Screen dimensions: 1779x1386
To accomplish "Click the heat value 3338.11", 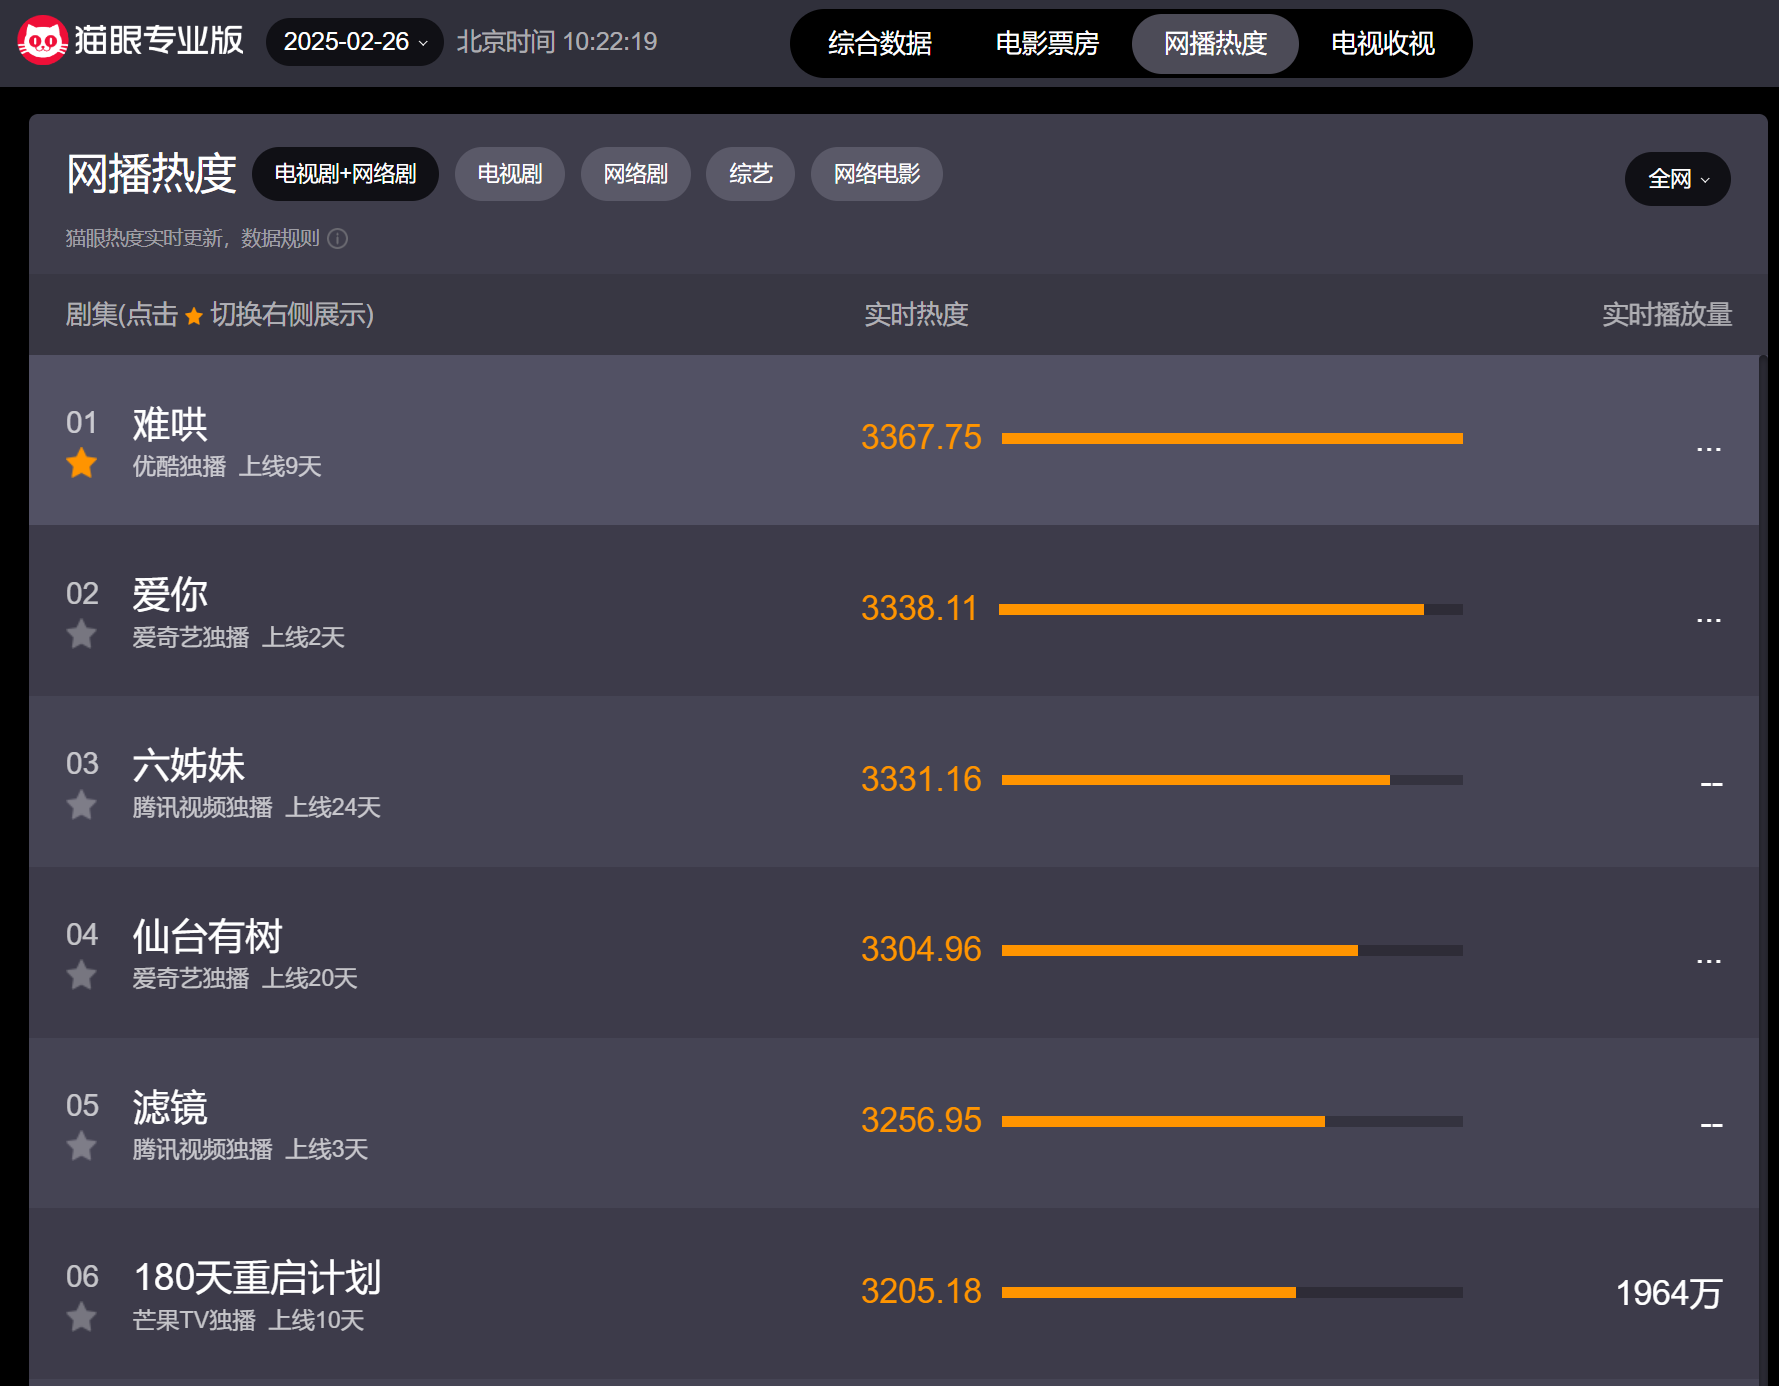I will 919,608.
